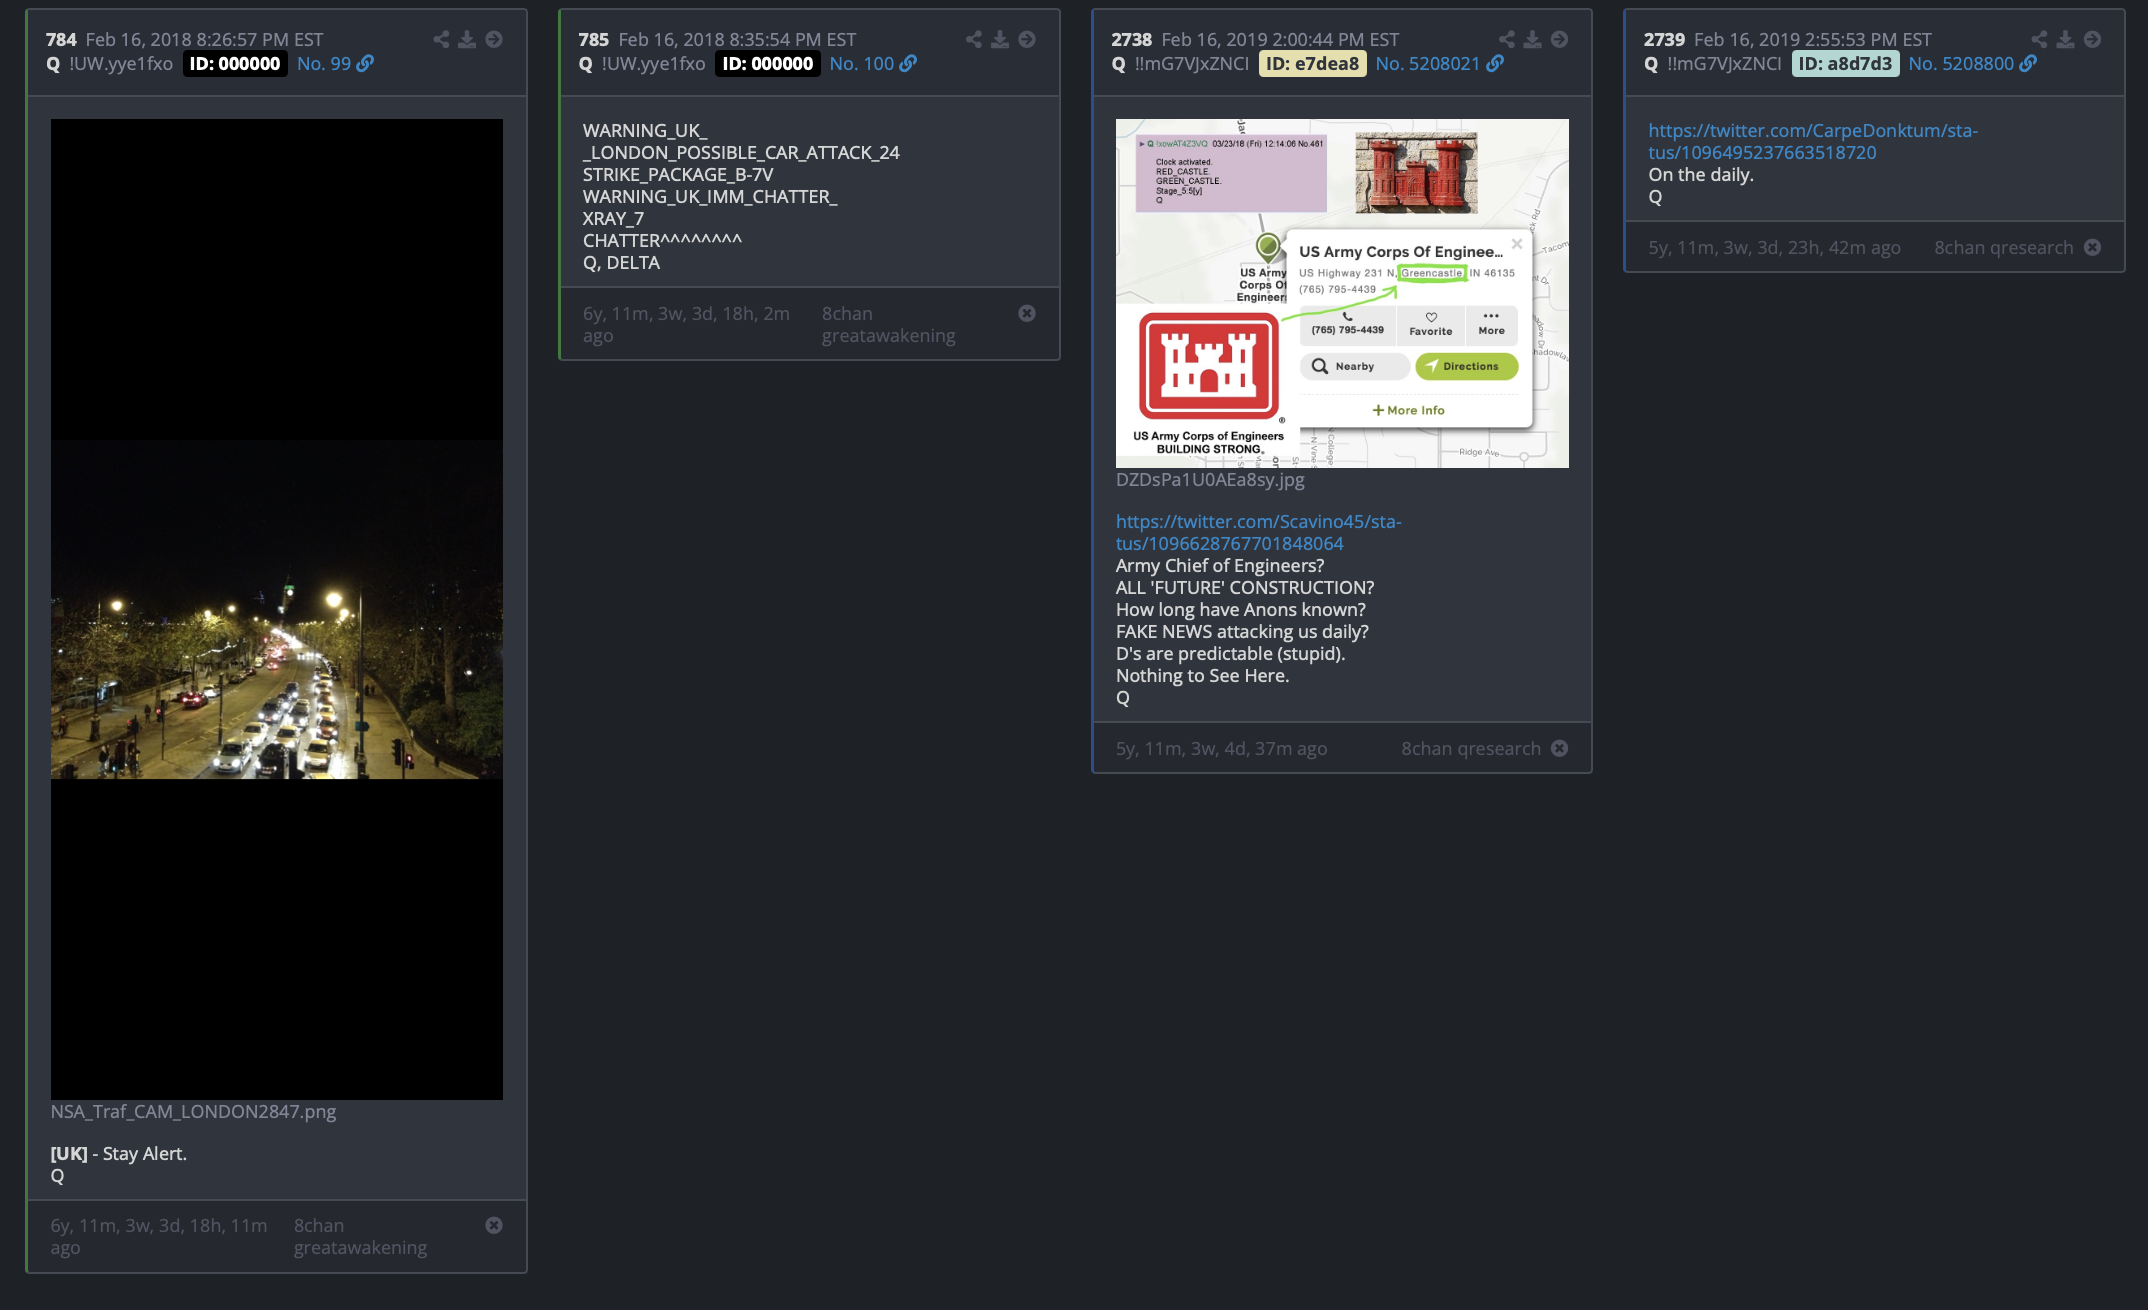The width and height of the screenshot is (2148, 1310).
Task: Open the No. 100 post link
Action: pos(873,63)
